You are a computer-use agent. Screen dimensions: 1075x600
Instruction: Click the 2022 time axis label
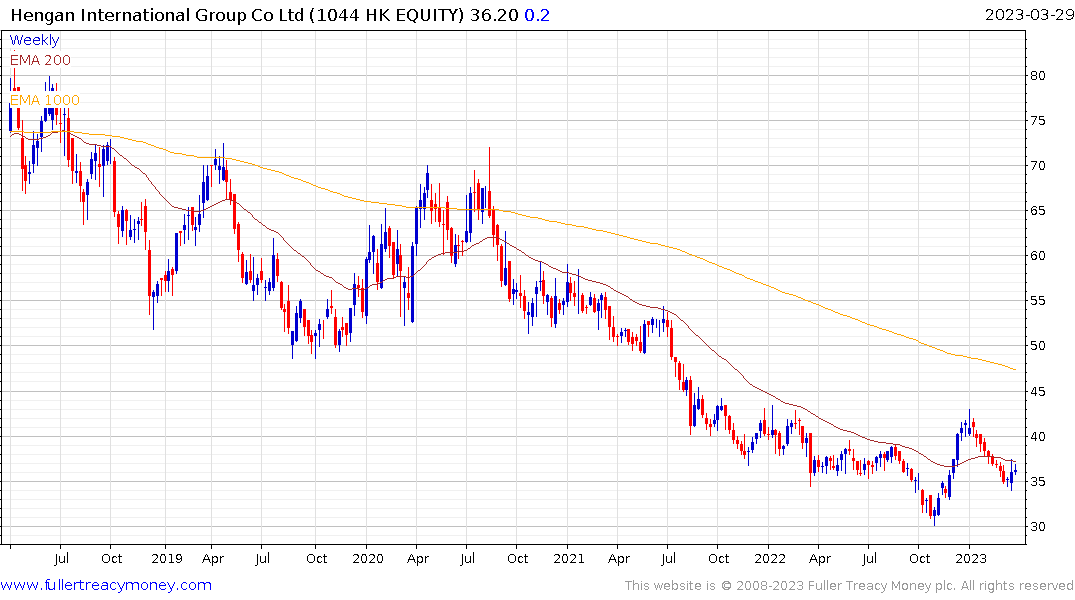pyautogui.click(x=770, y=558)
